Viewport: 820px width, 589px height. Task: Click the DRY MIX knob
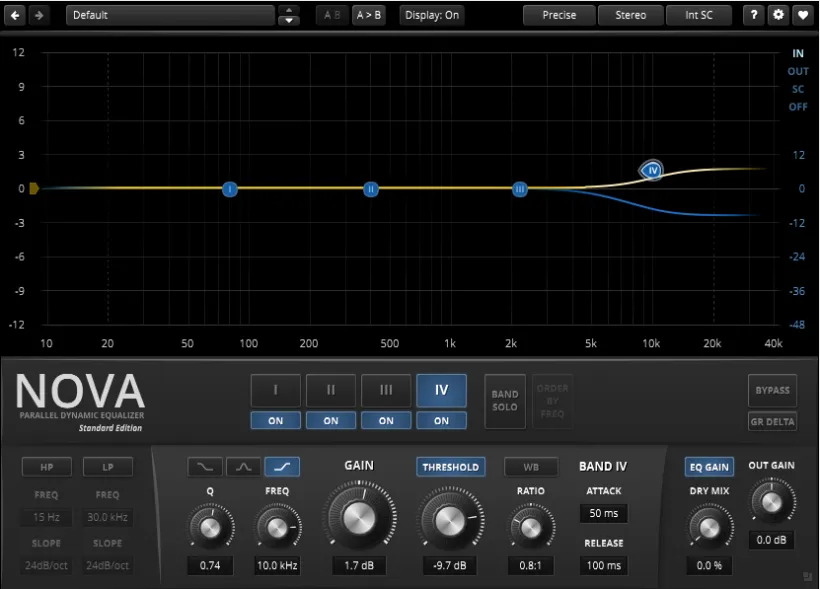point(709,528)
